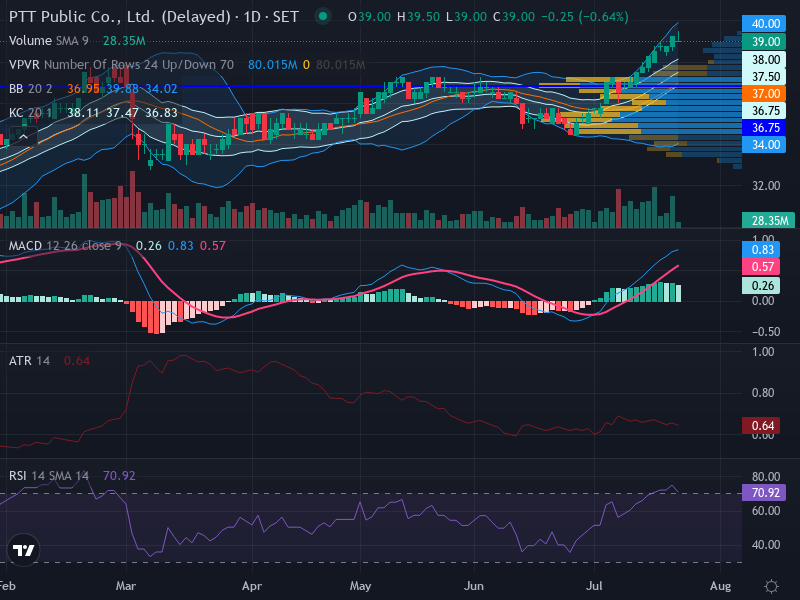Click the purple RSI 70.92 label
Screen dimensions: 800x600
click(764, 493)
